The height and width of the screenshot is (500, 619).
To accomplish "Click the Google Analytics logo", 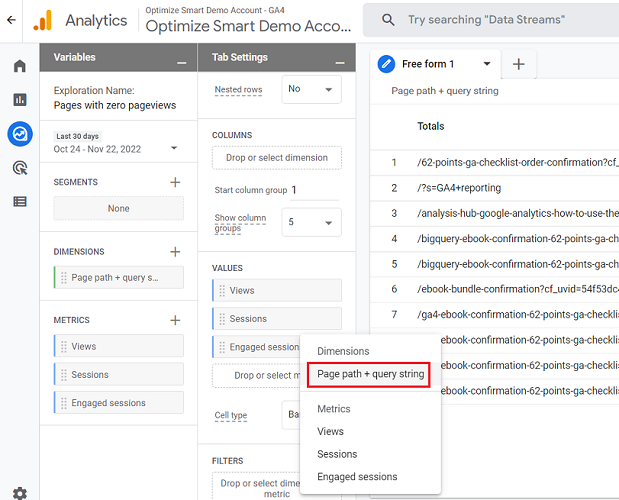I will (x=43, y=20).
